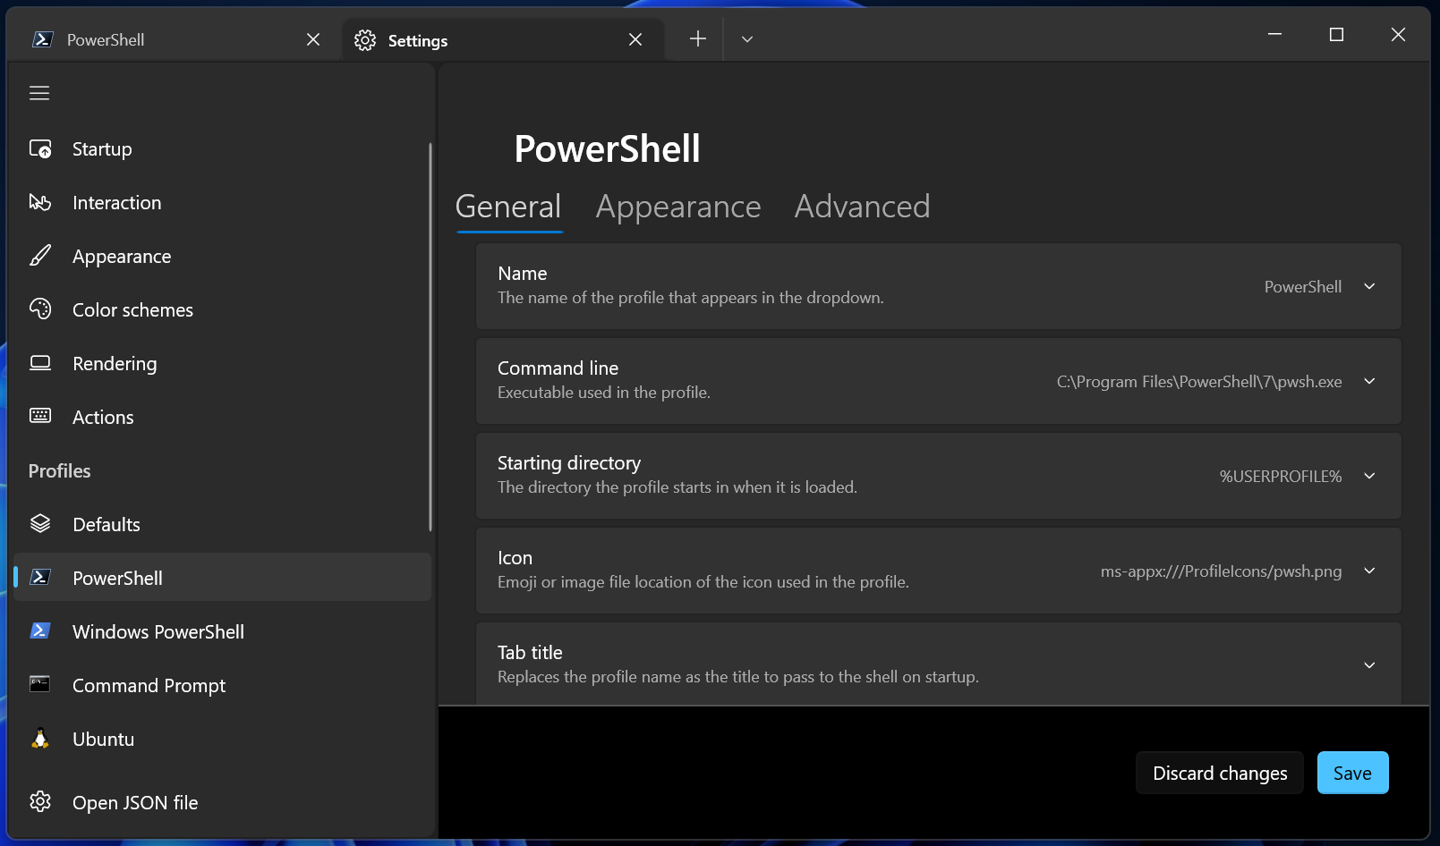Click the Save button
The image size is (1440, 846).
pos(1352,773)
